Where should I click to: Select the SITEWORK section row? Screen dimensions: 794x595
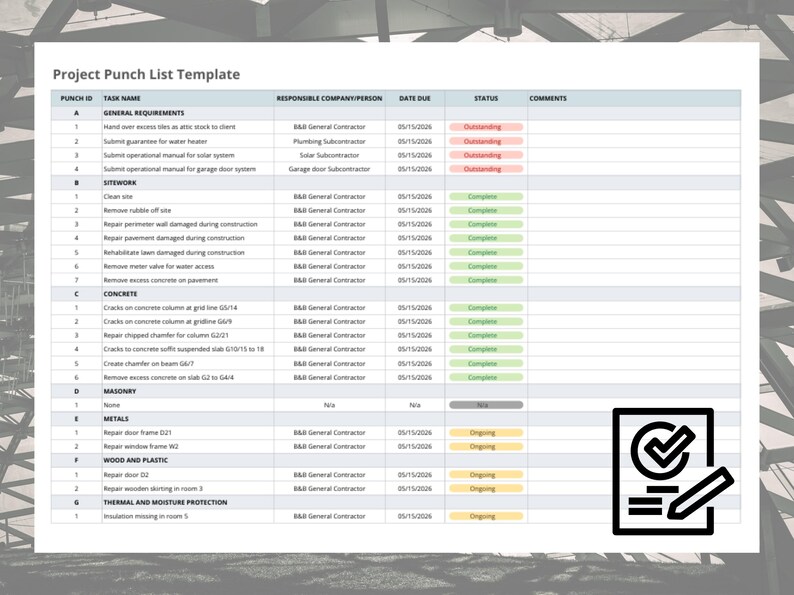click(x=395, y=183)
